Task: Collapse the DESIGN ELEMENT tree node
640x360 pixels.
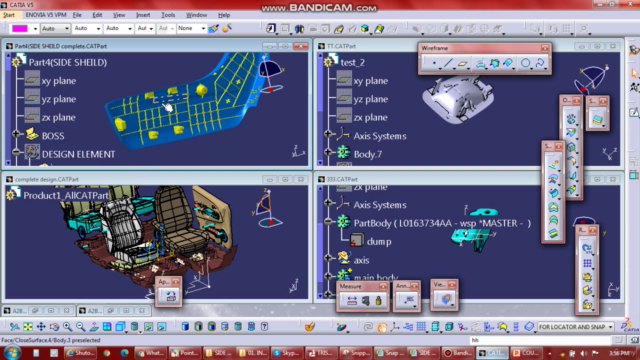Action: [x=16, y=152]
